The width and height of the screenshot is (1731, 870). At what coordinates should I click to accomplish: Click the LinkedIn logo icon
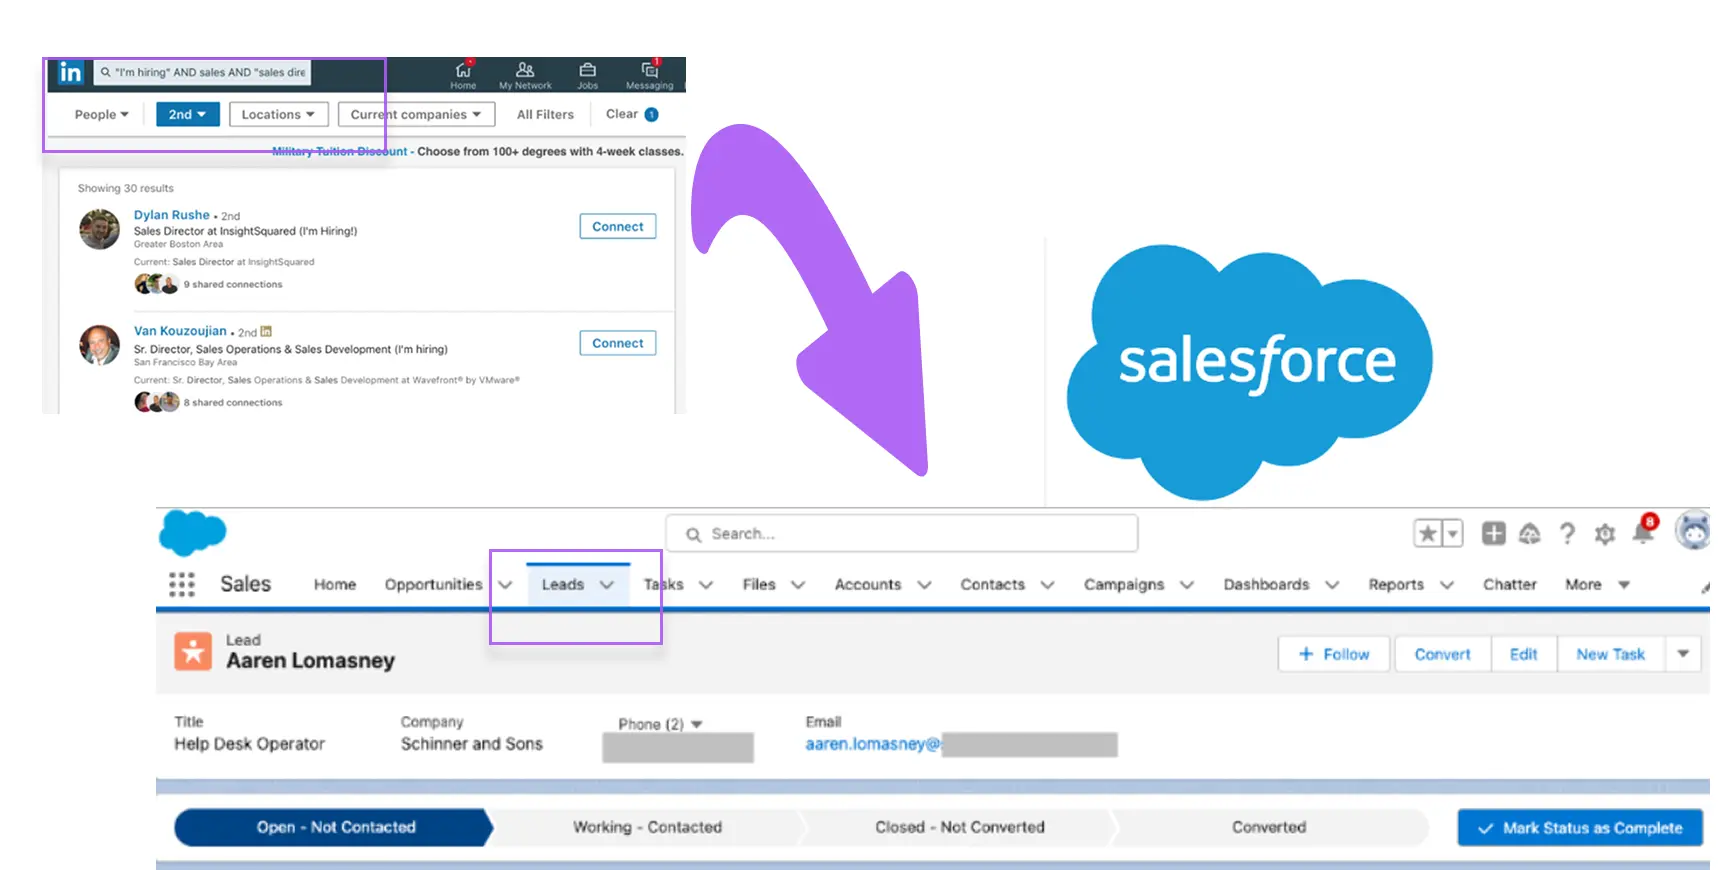70,73
